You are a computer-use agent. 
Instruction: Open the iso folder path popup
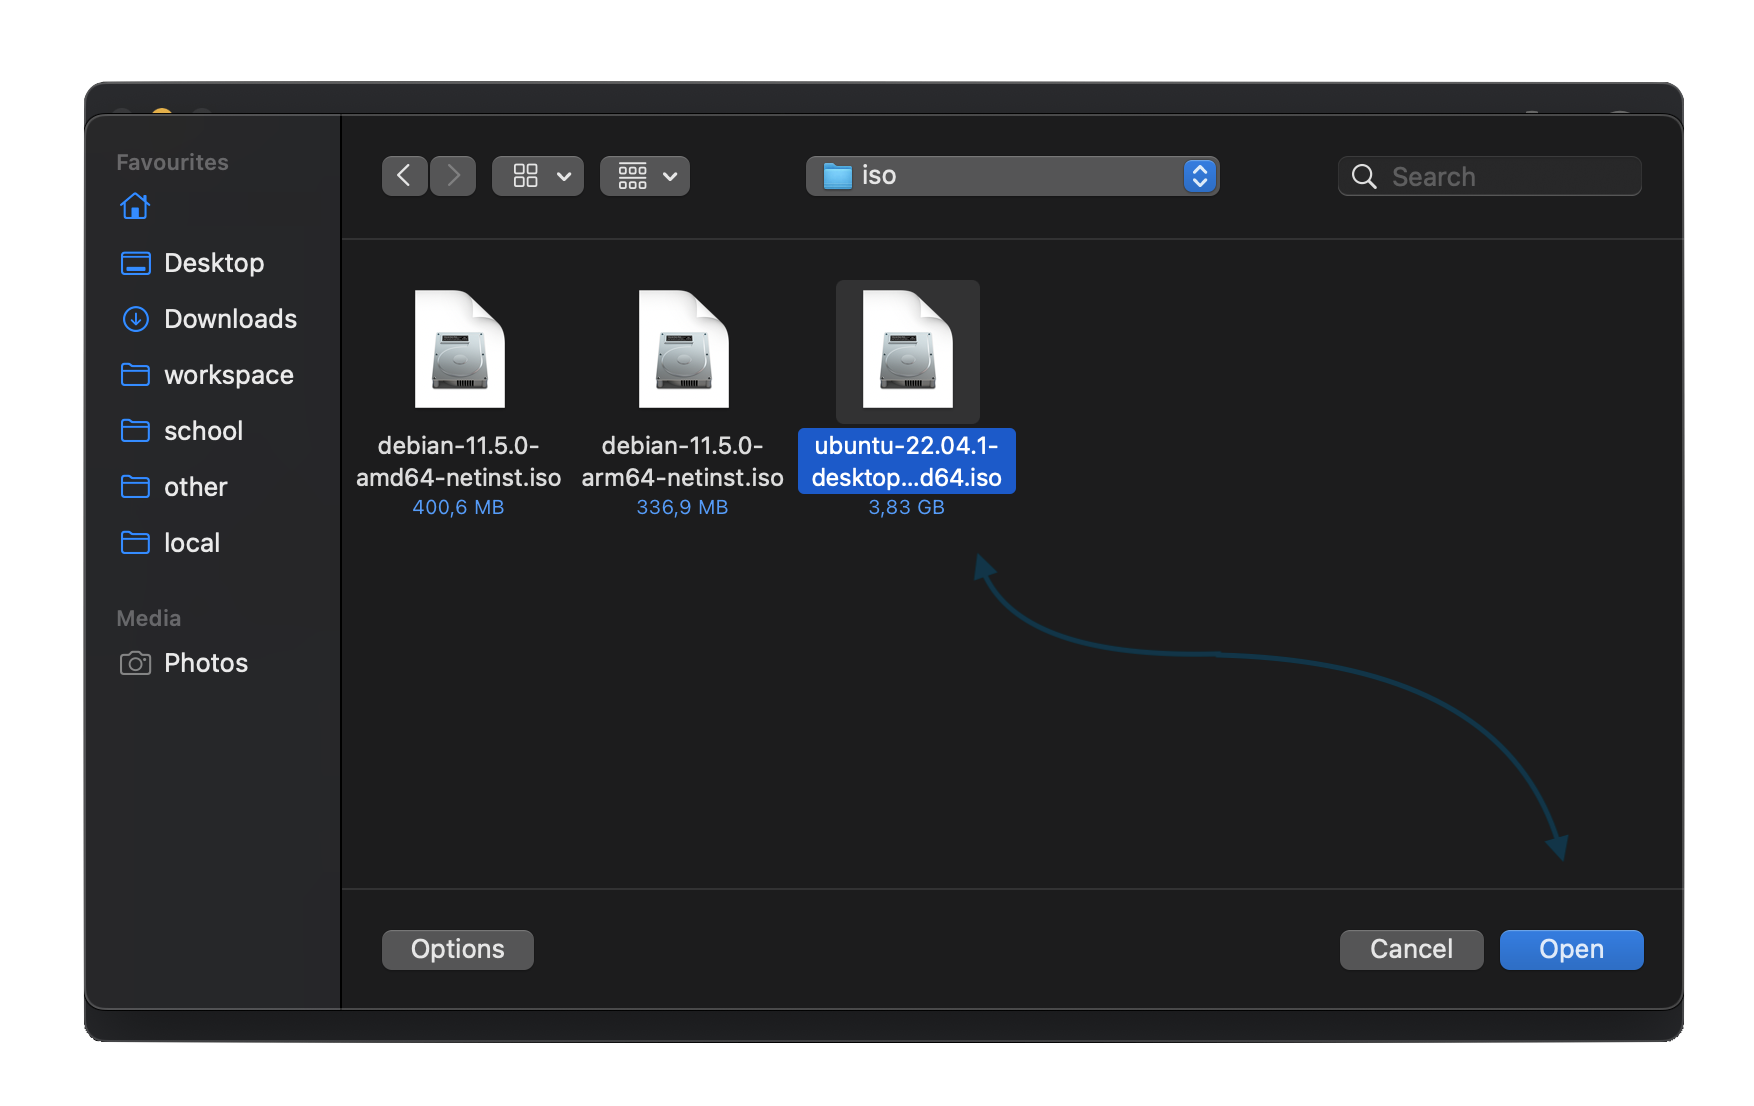point(1012,176)
